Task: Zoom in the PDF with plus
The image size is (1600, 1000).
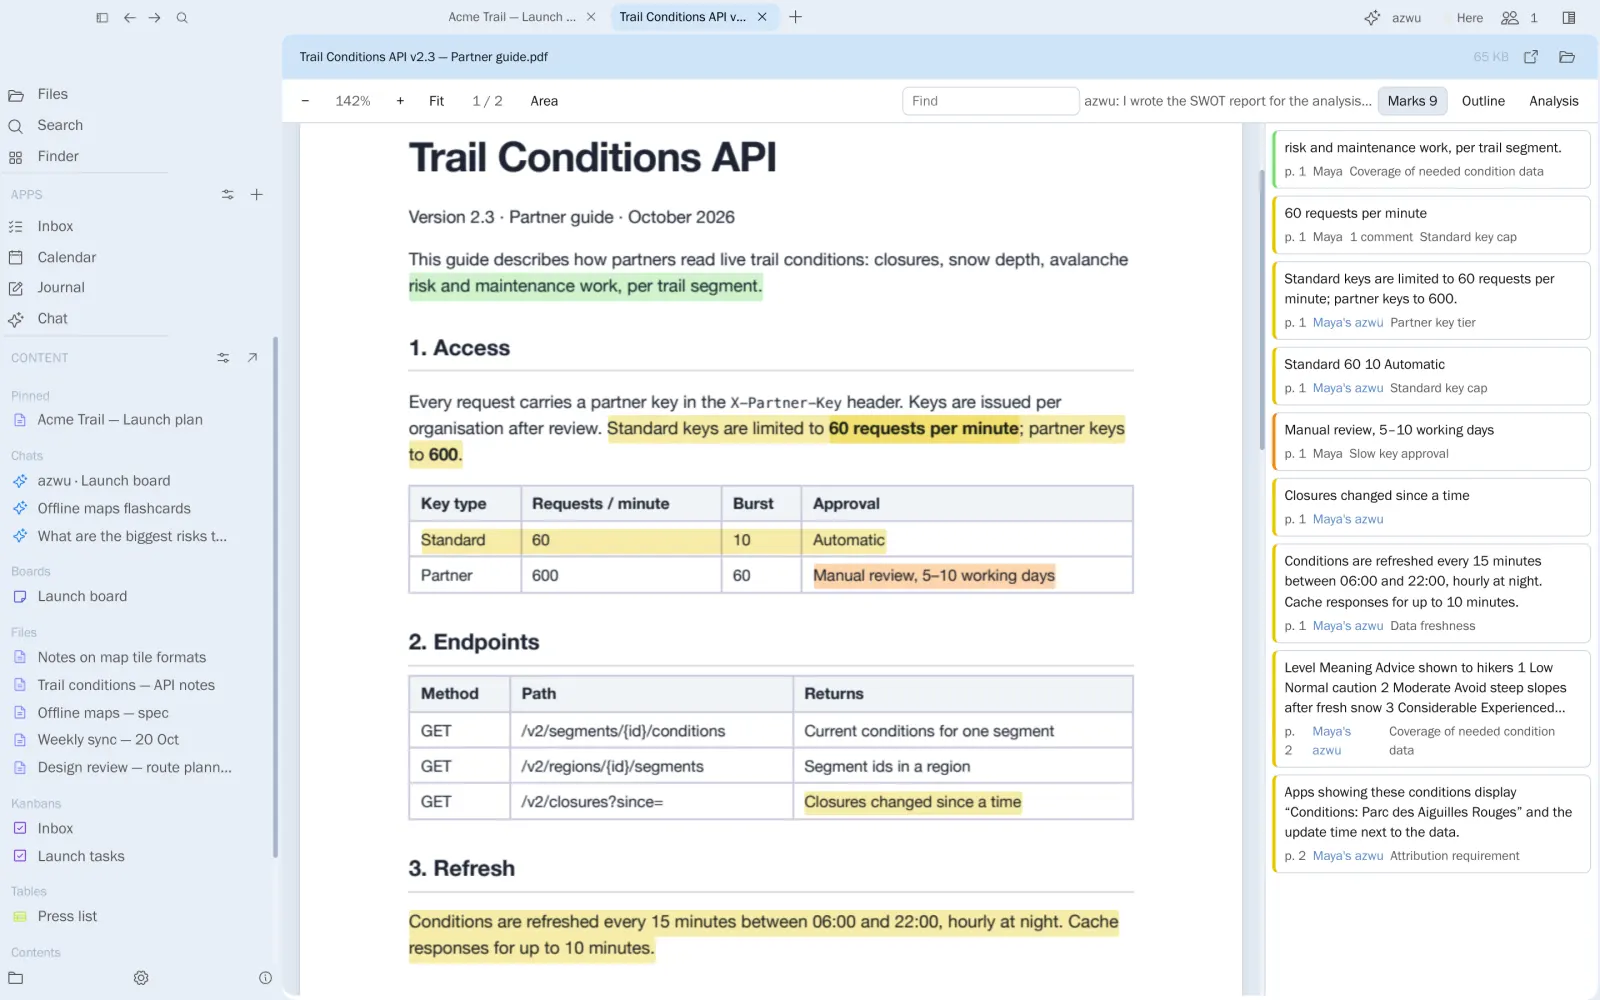Action: [x=400, y=101]
